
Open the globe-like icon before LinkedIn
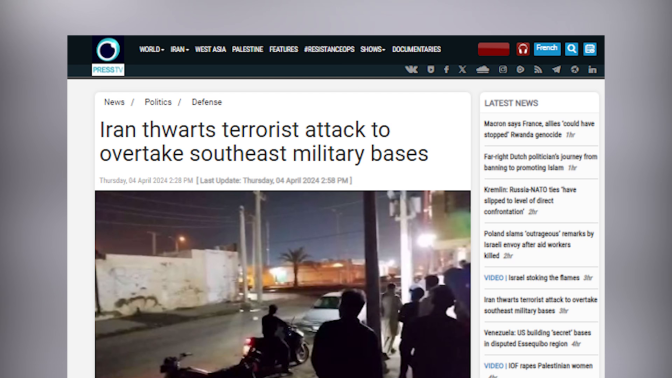(x=575, y=69)
